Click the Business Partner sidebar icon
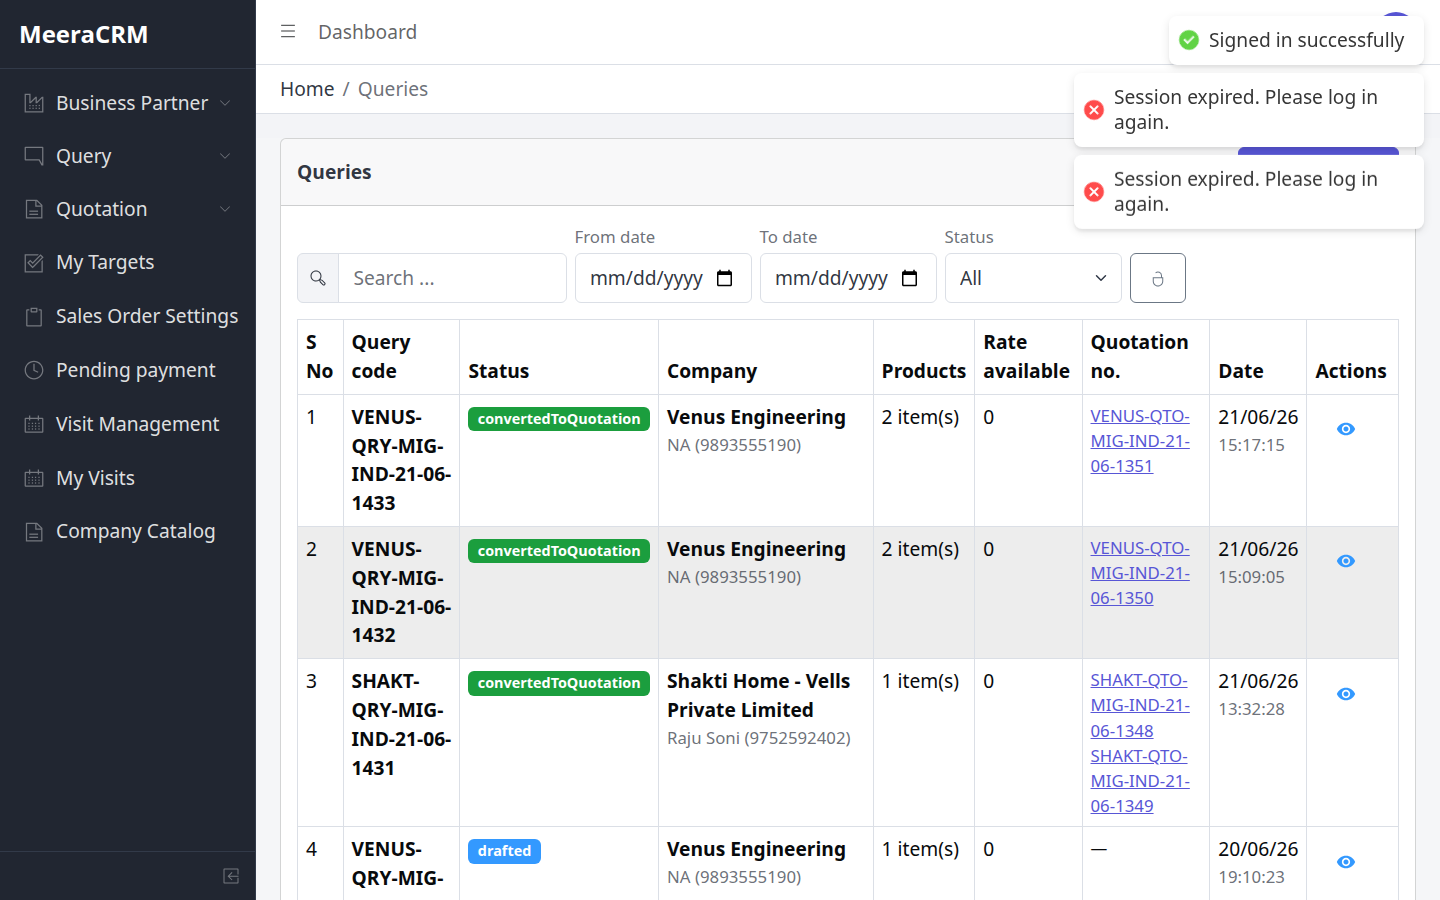The image size is (1440, 900). tap(34, 103)
